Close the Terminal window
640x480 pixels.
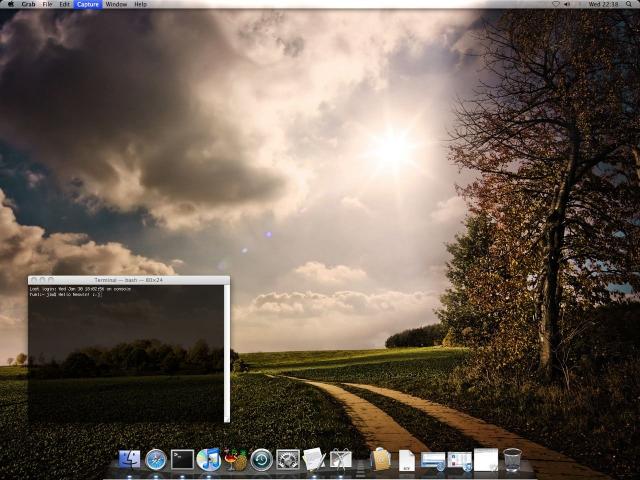tap(34, 280)
